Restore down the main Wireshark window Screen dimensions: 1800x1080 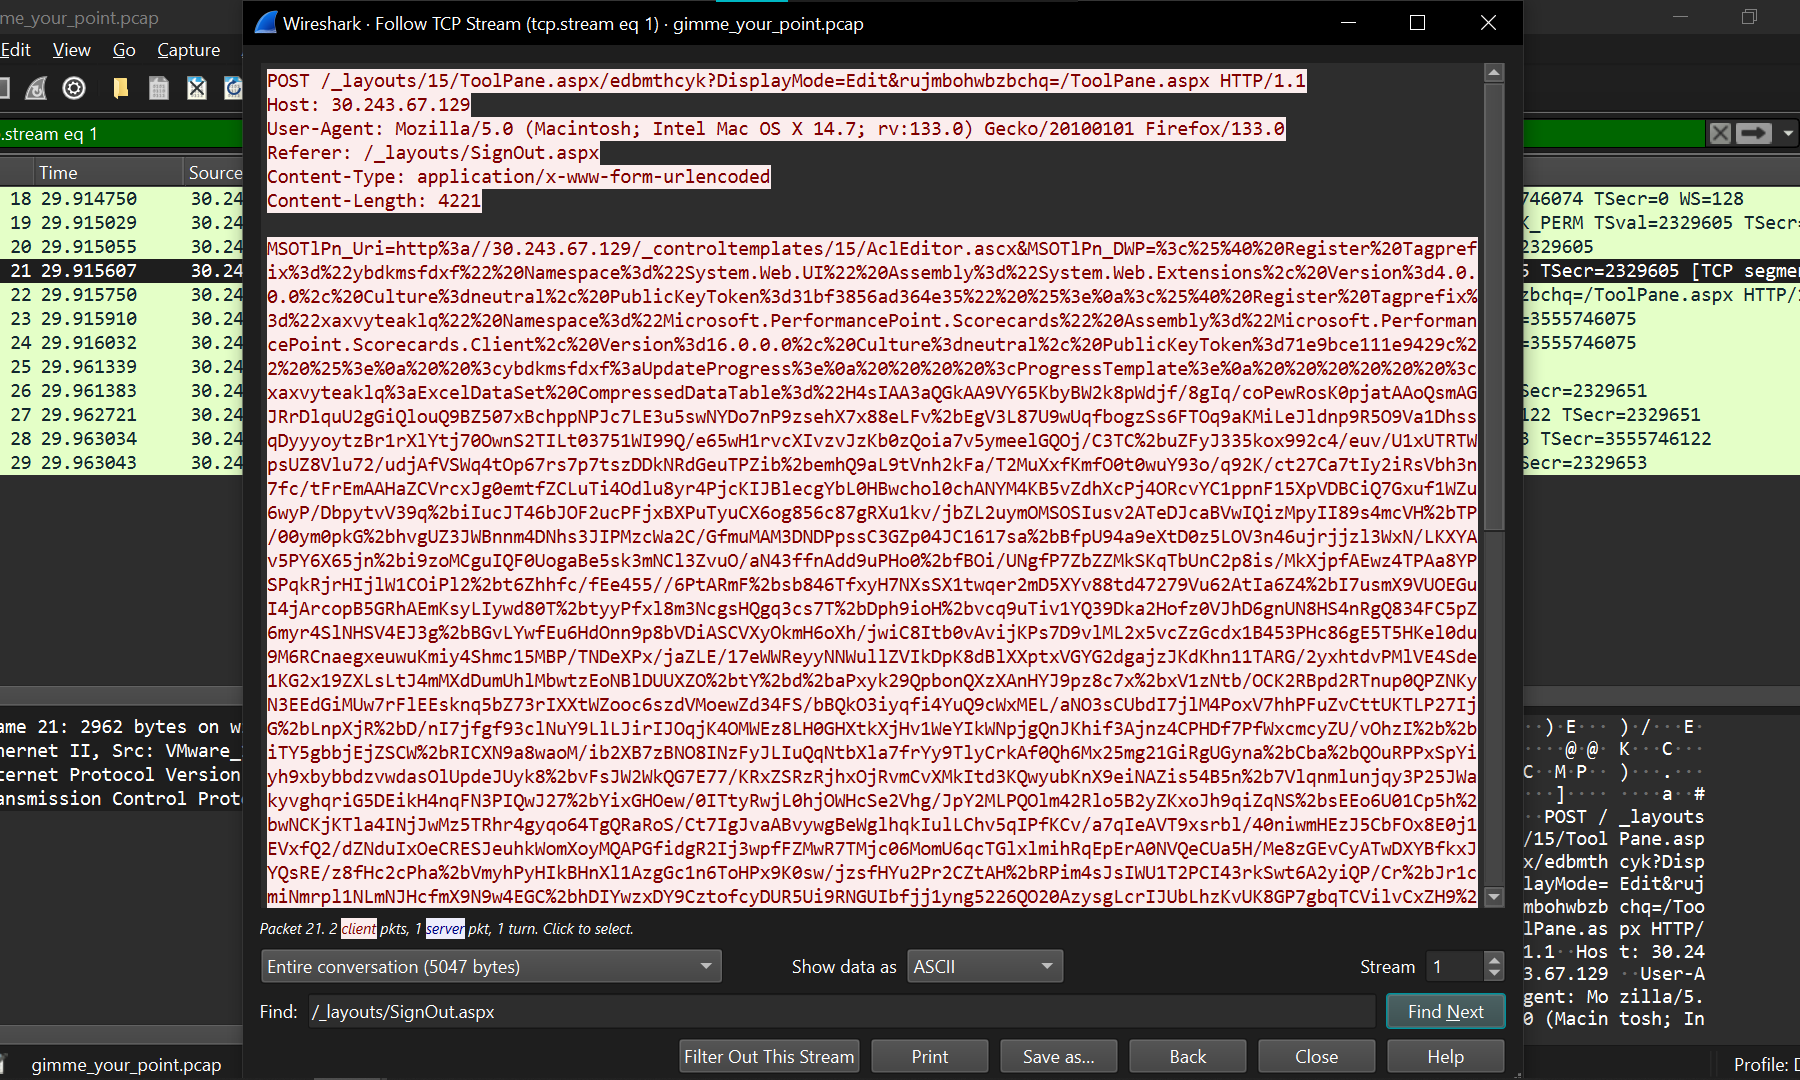tap(1749, 17)
